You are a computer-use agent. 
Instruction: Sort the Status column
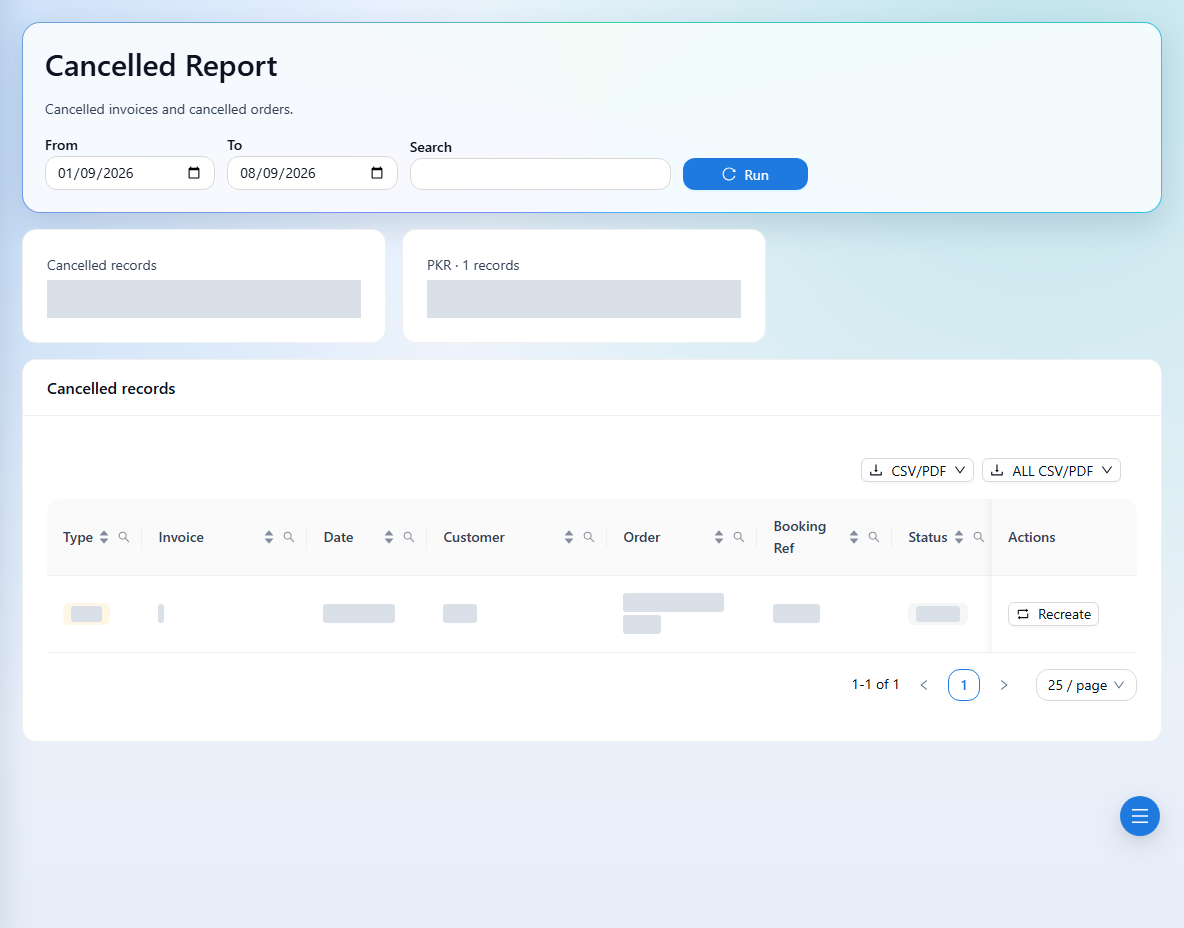point(958,537)
